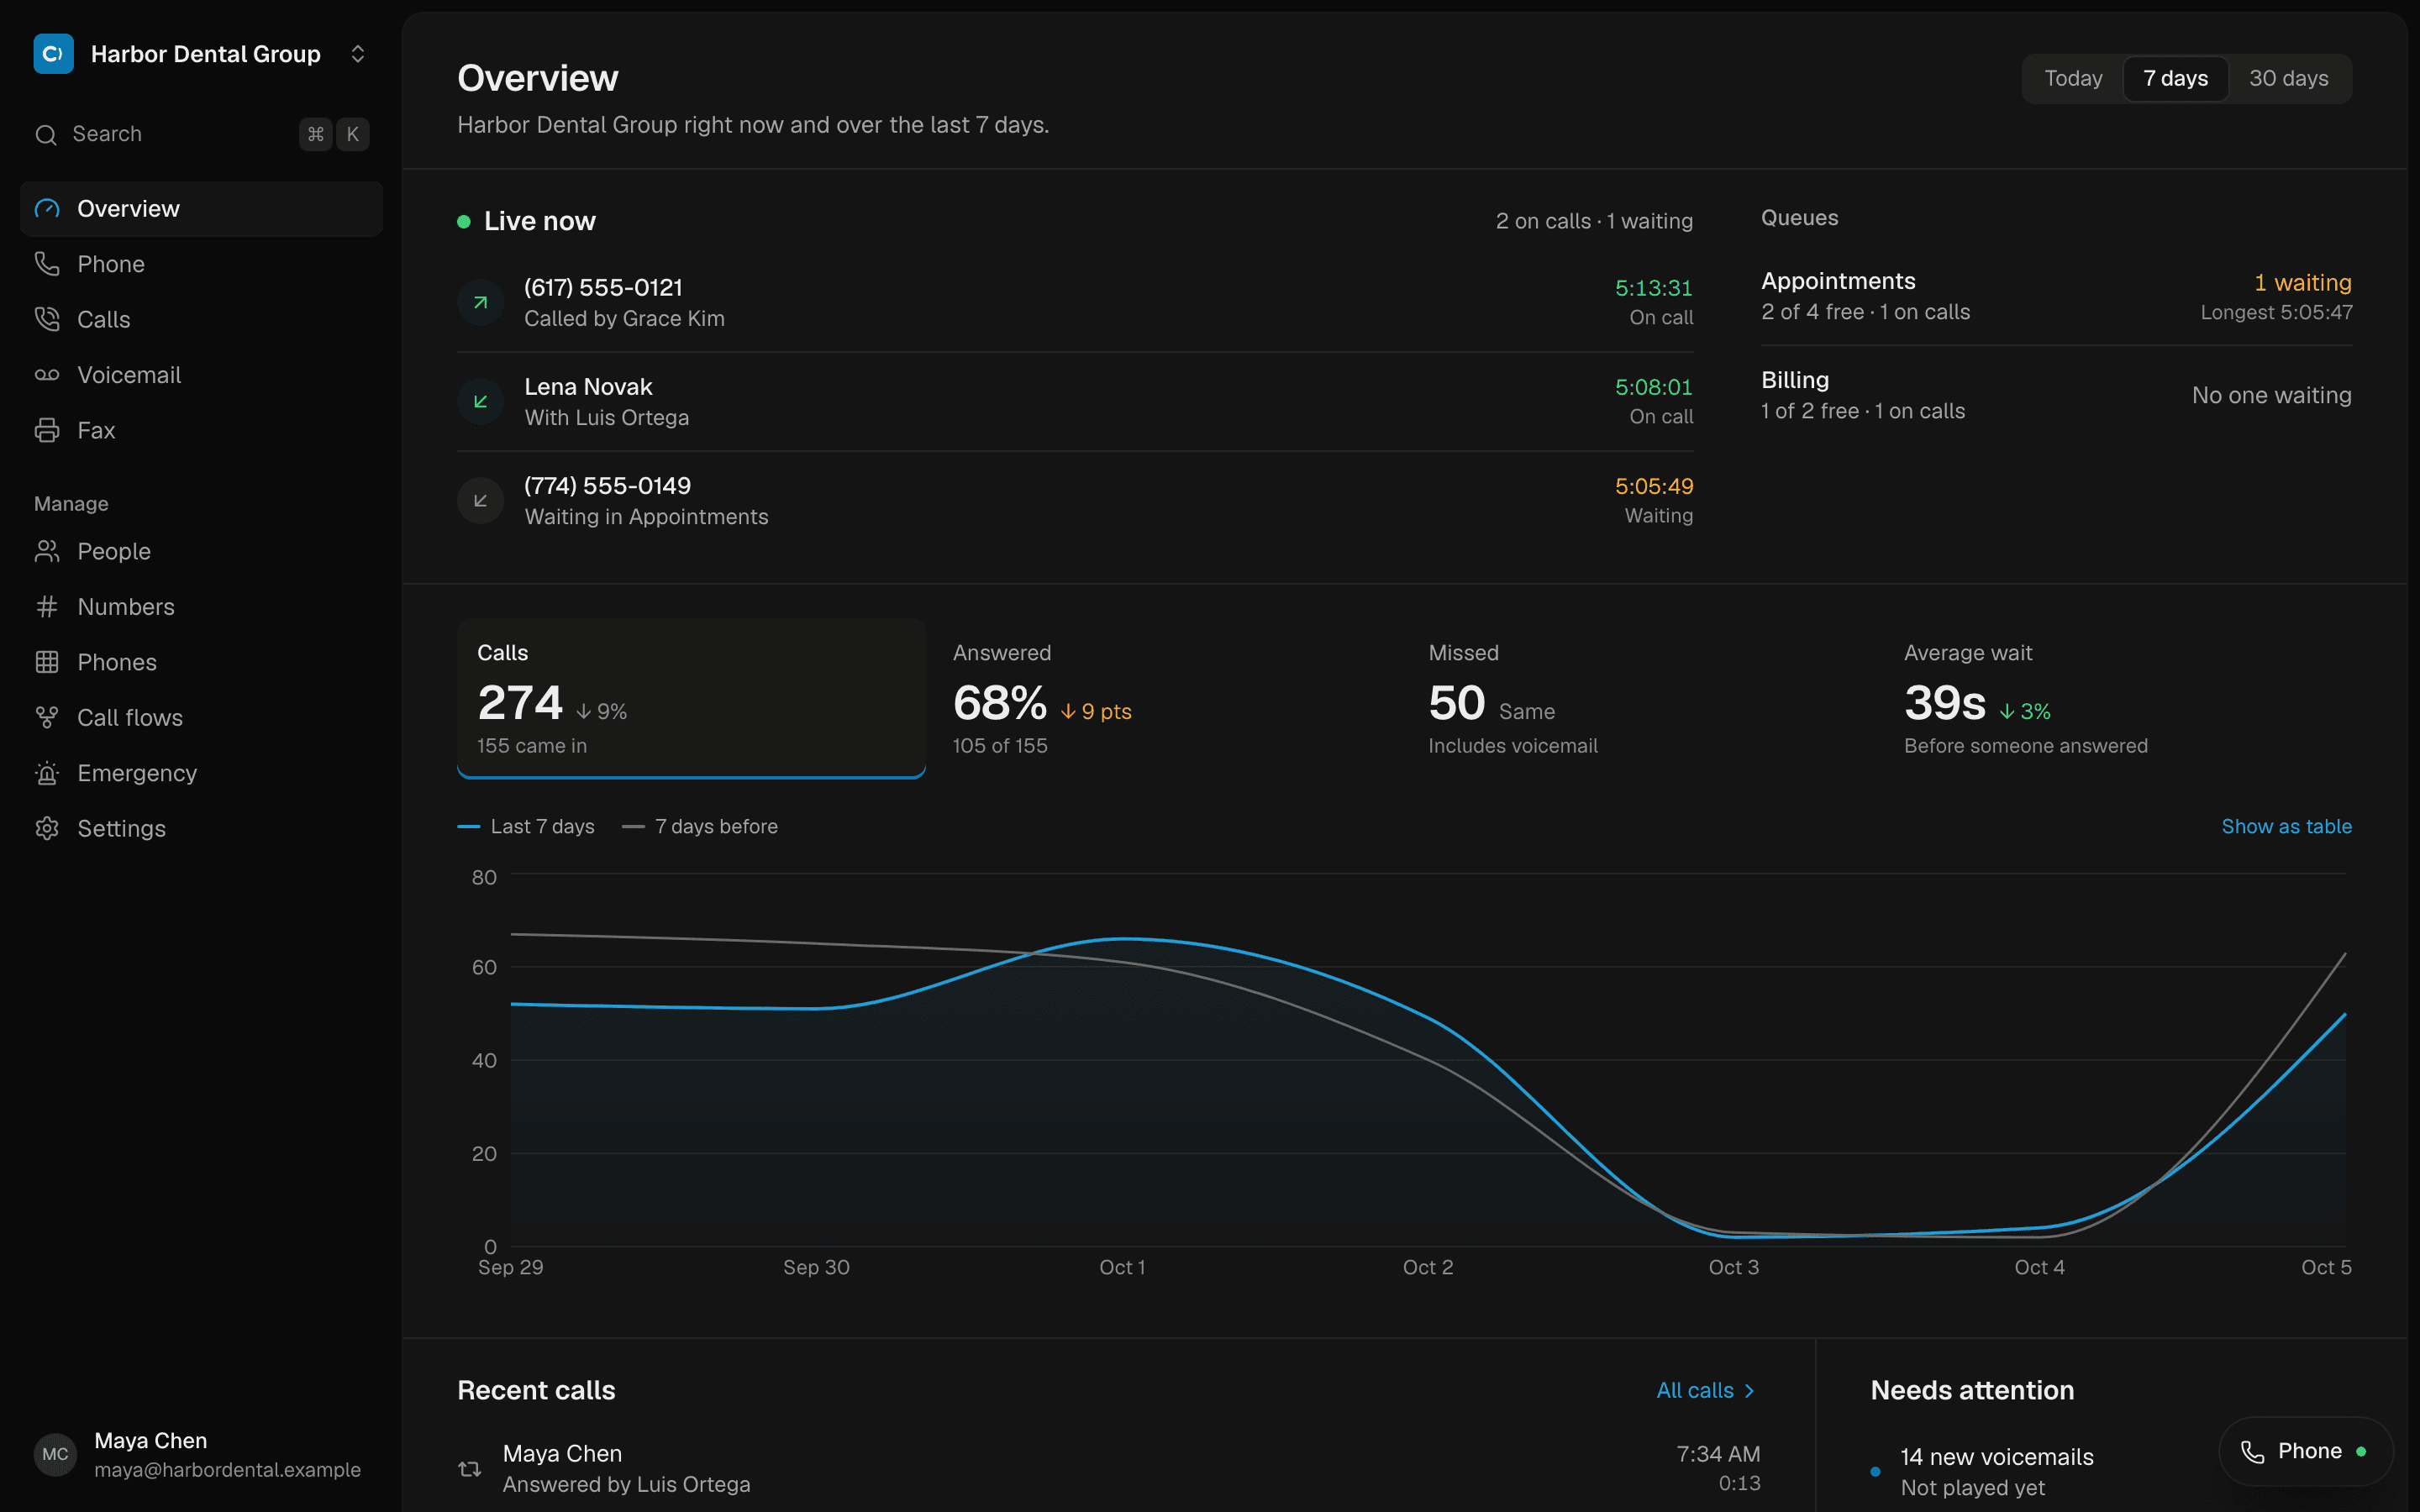Select the 7 days range tab
This screenshot has height=1512, width=2420.
click(2175, 78)
